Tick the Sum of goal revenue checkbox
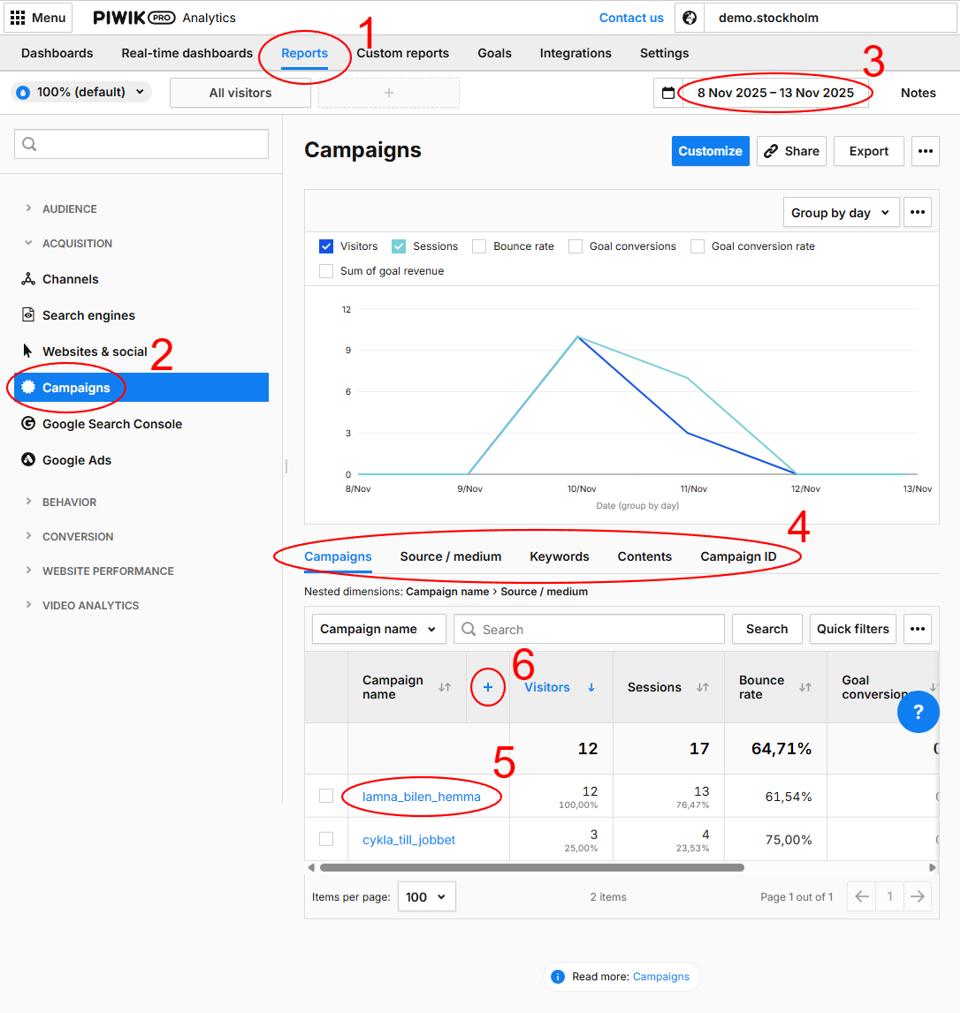960x1013 pixels. click(326, 271)
